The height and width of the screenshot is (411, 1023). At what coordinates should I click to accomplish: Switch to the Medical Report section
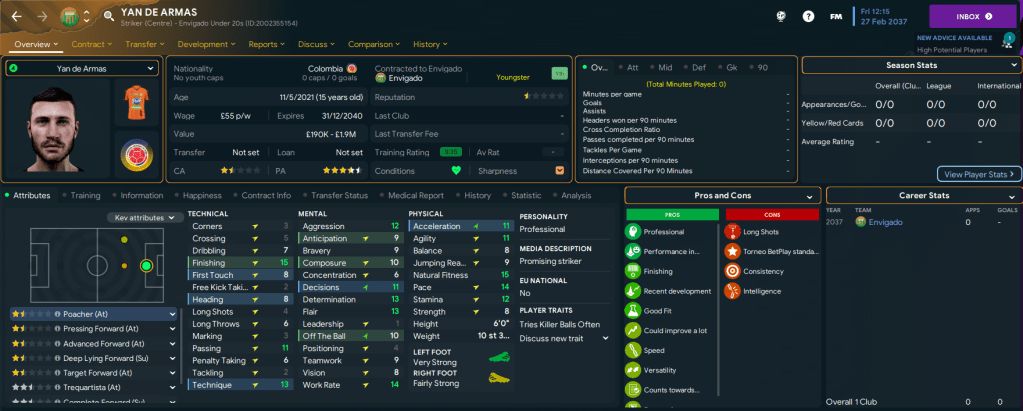point(414,196)
